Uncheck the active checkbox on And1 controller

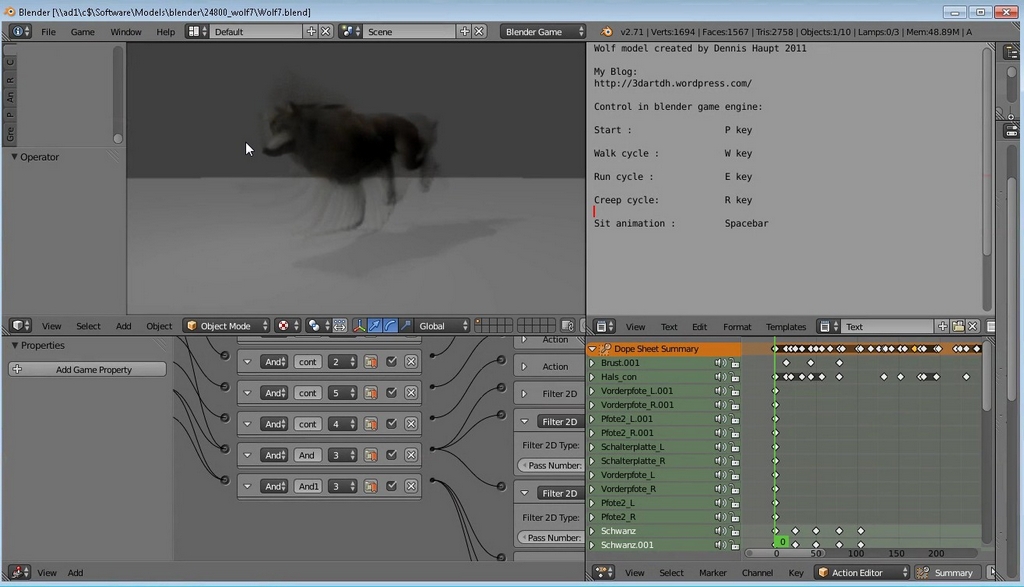tap(391, 486)
